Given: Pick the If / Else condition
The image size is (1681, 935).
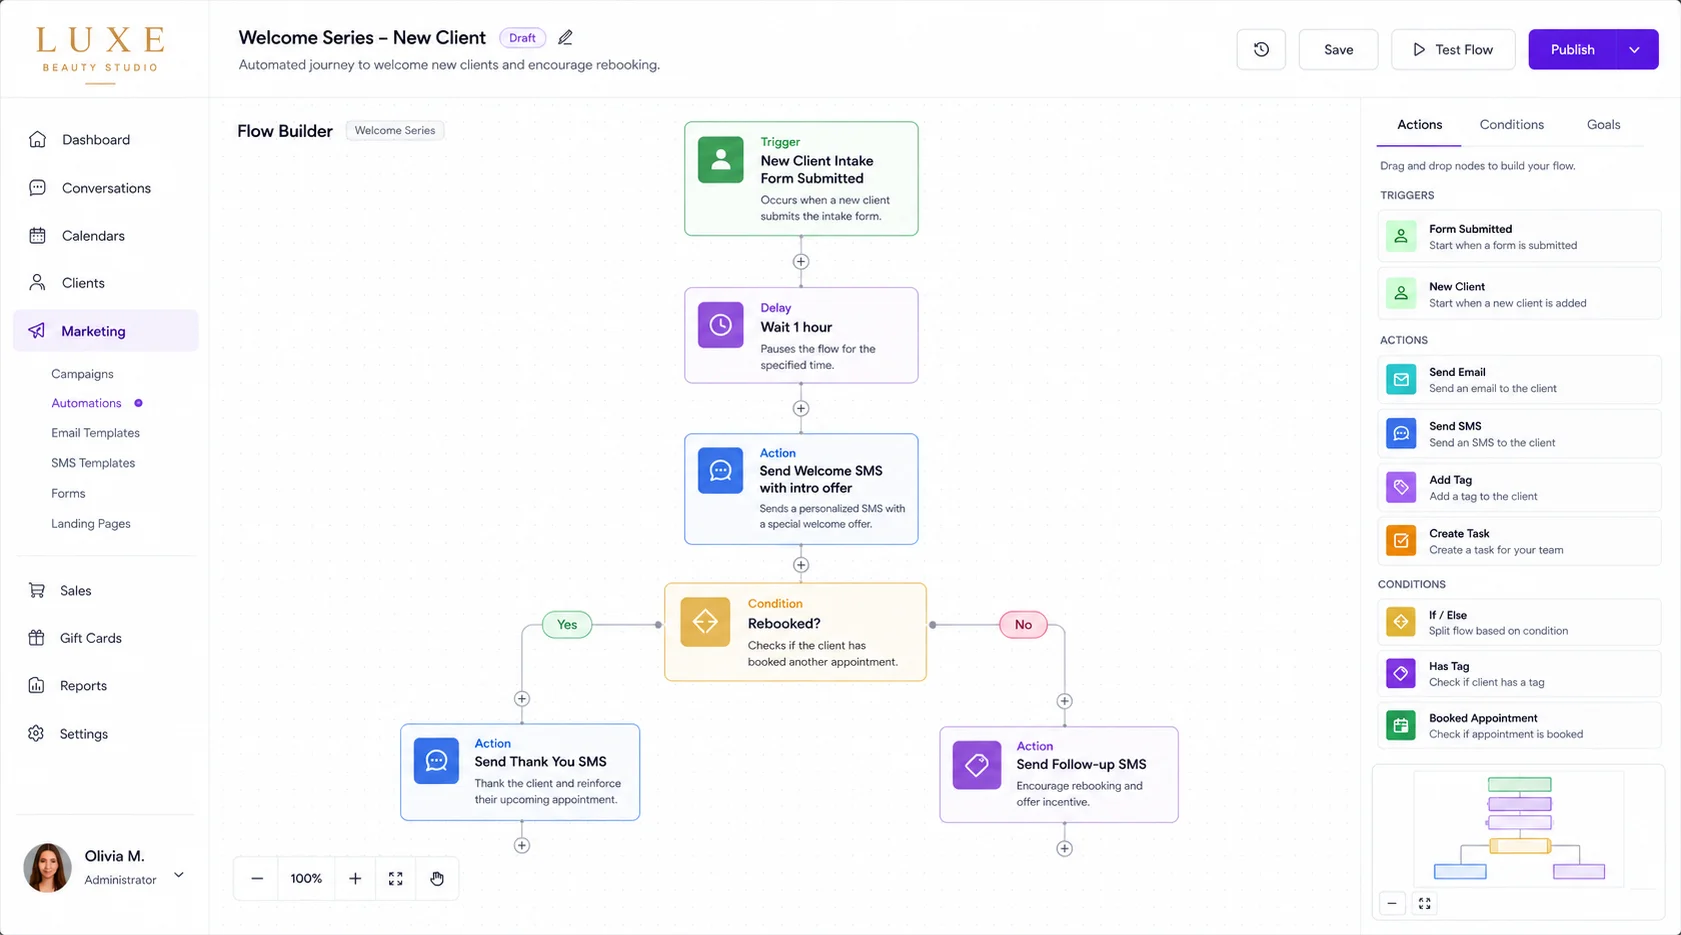Looking at the screenshot, I should [x=1519, y=622].
